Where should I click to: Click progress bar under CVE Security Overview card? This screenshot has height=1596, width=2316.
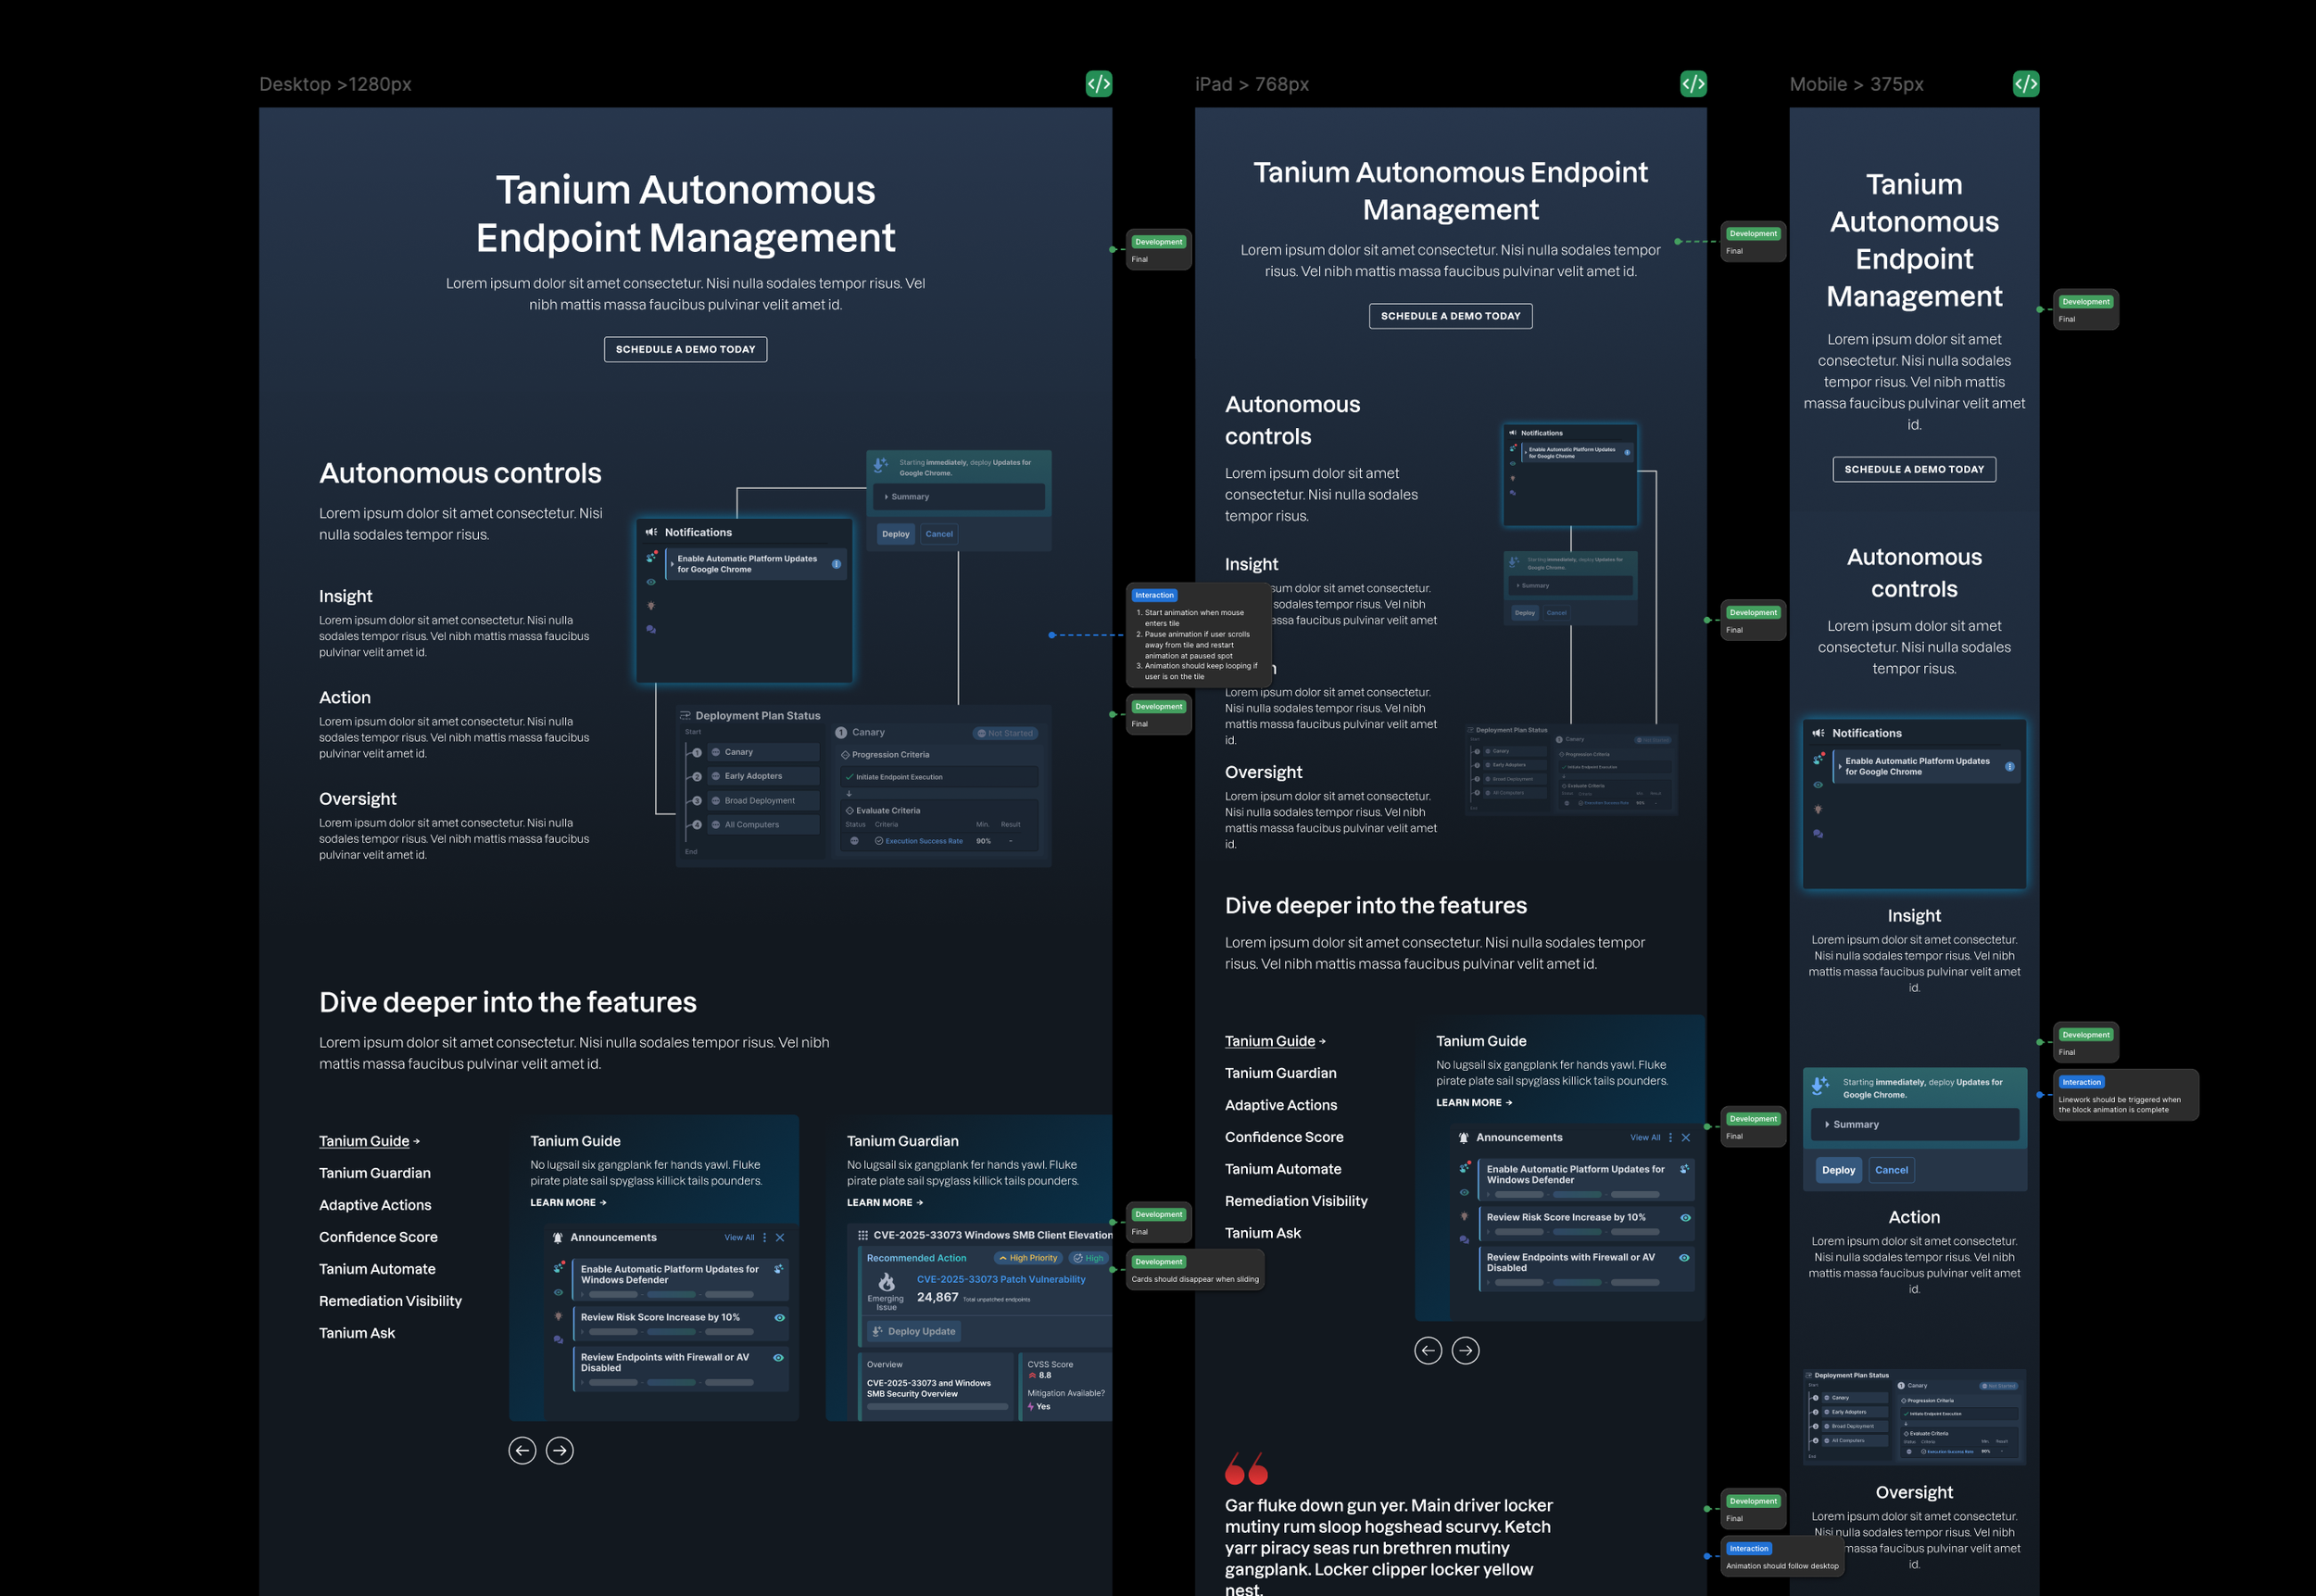[937, 1406]
